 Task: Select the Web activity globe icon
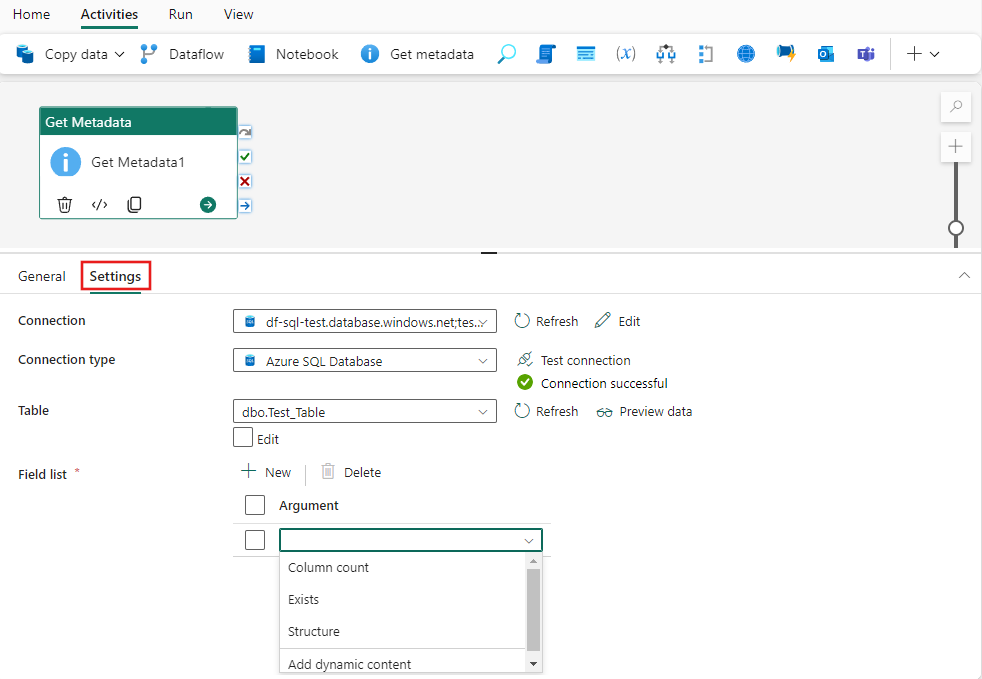[x=746, y=53]
